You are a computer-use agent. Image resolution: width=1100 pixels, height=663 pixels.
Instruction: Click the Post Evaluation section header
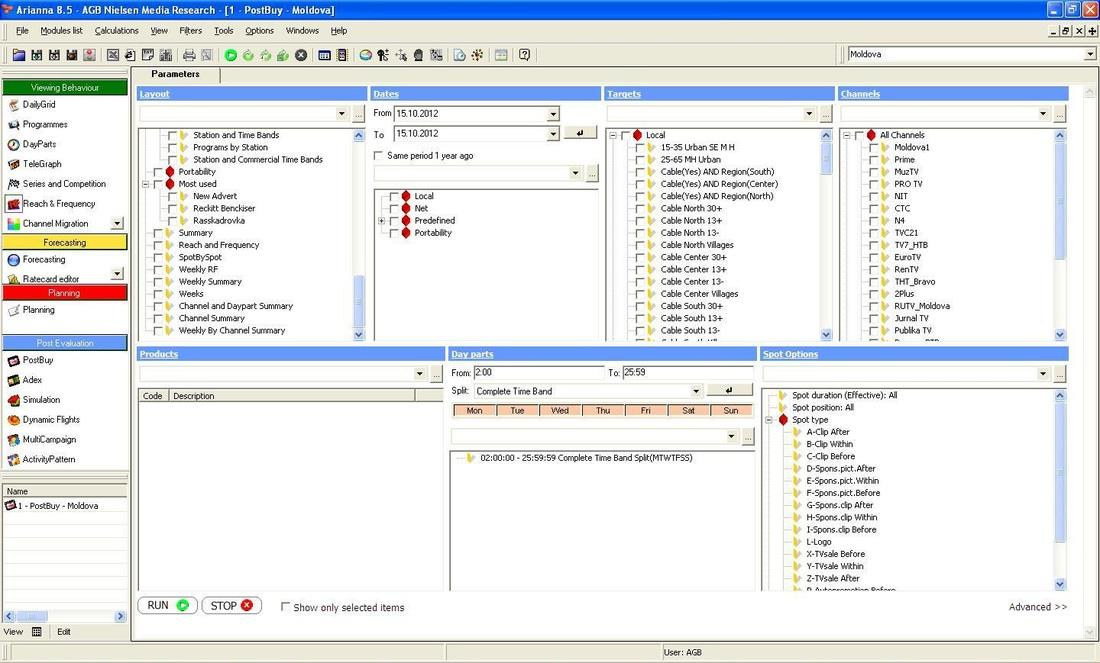pyautogui.click(x=65, y=343)
